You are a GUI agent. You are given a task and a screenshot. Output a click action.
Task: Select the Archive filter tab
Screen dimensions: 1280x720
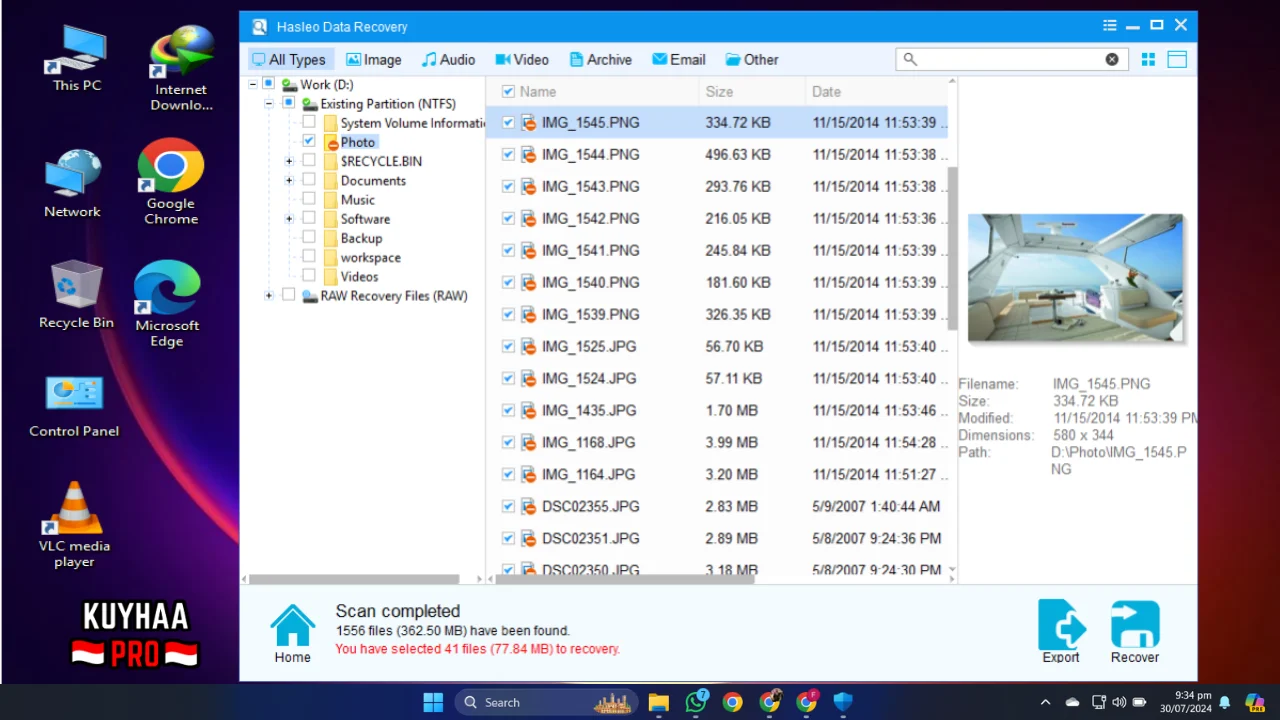(x=600, y=59)
